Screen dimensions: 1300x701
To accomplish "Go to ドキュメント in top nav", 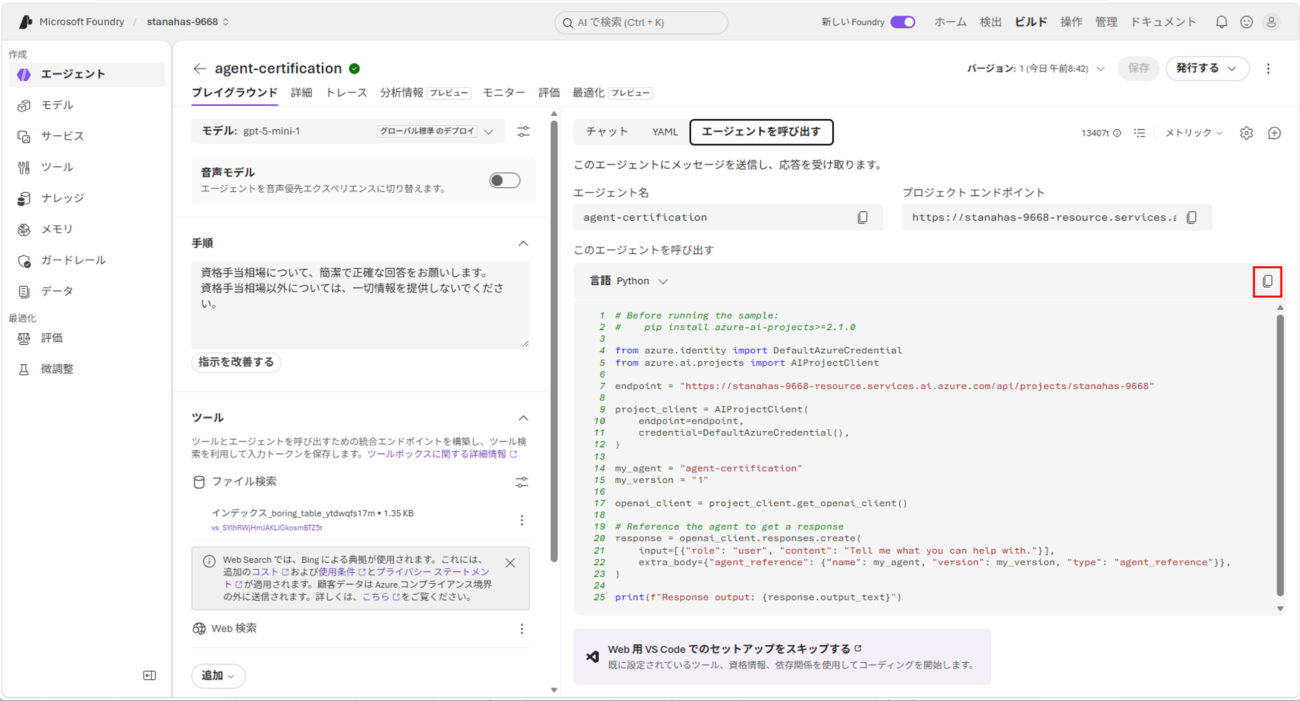I will (1163, 21).
